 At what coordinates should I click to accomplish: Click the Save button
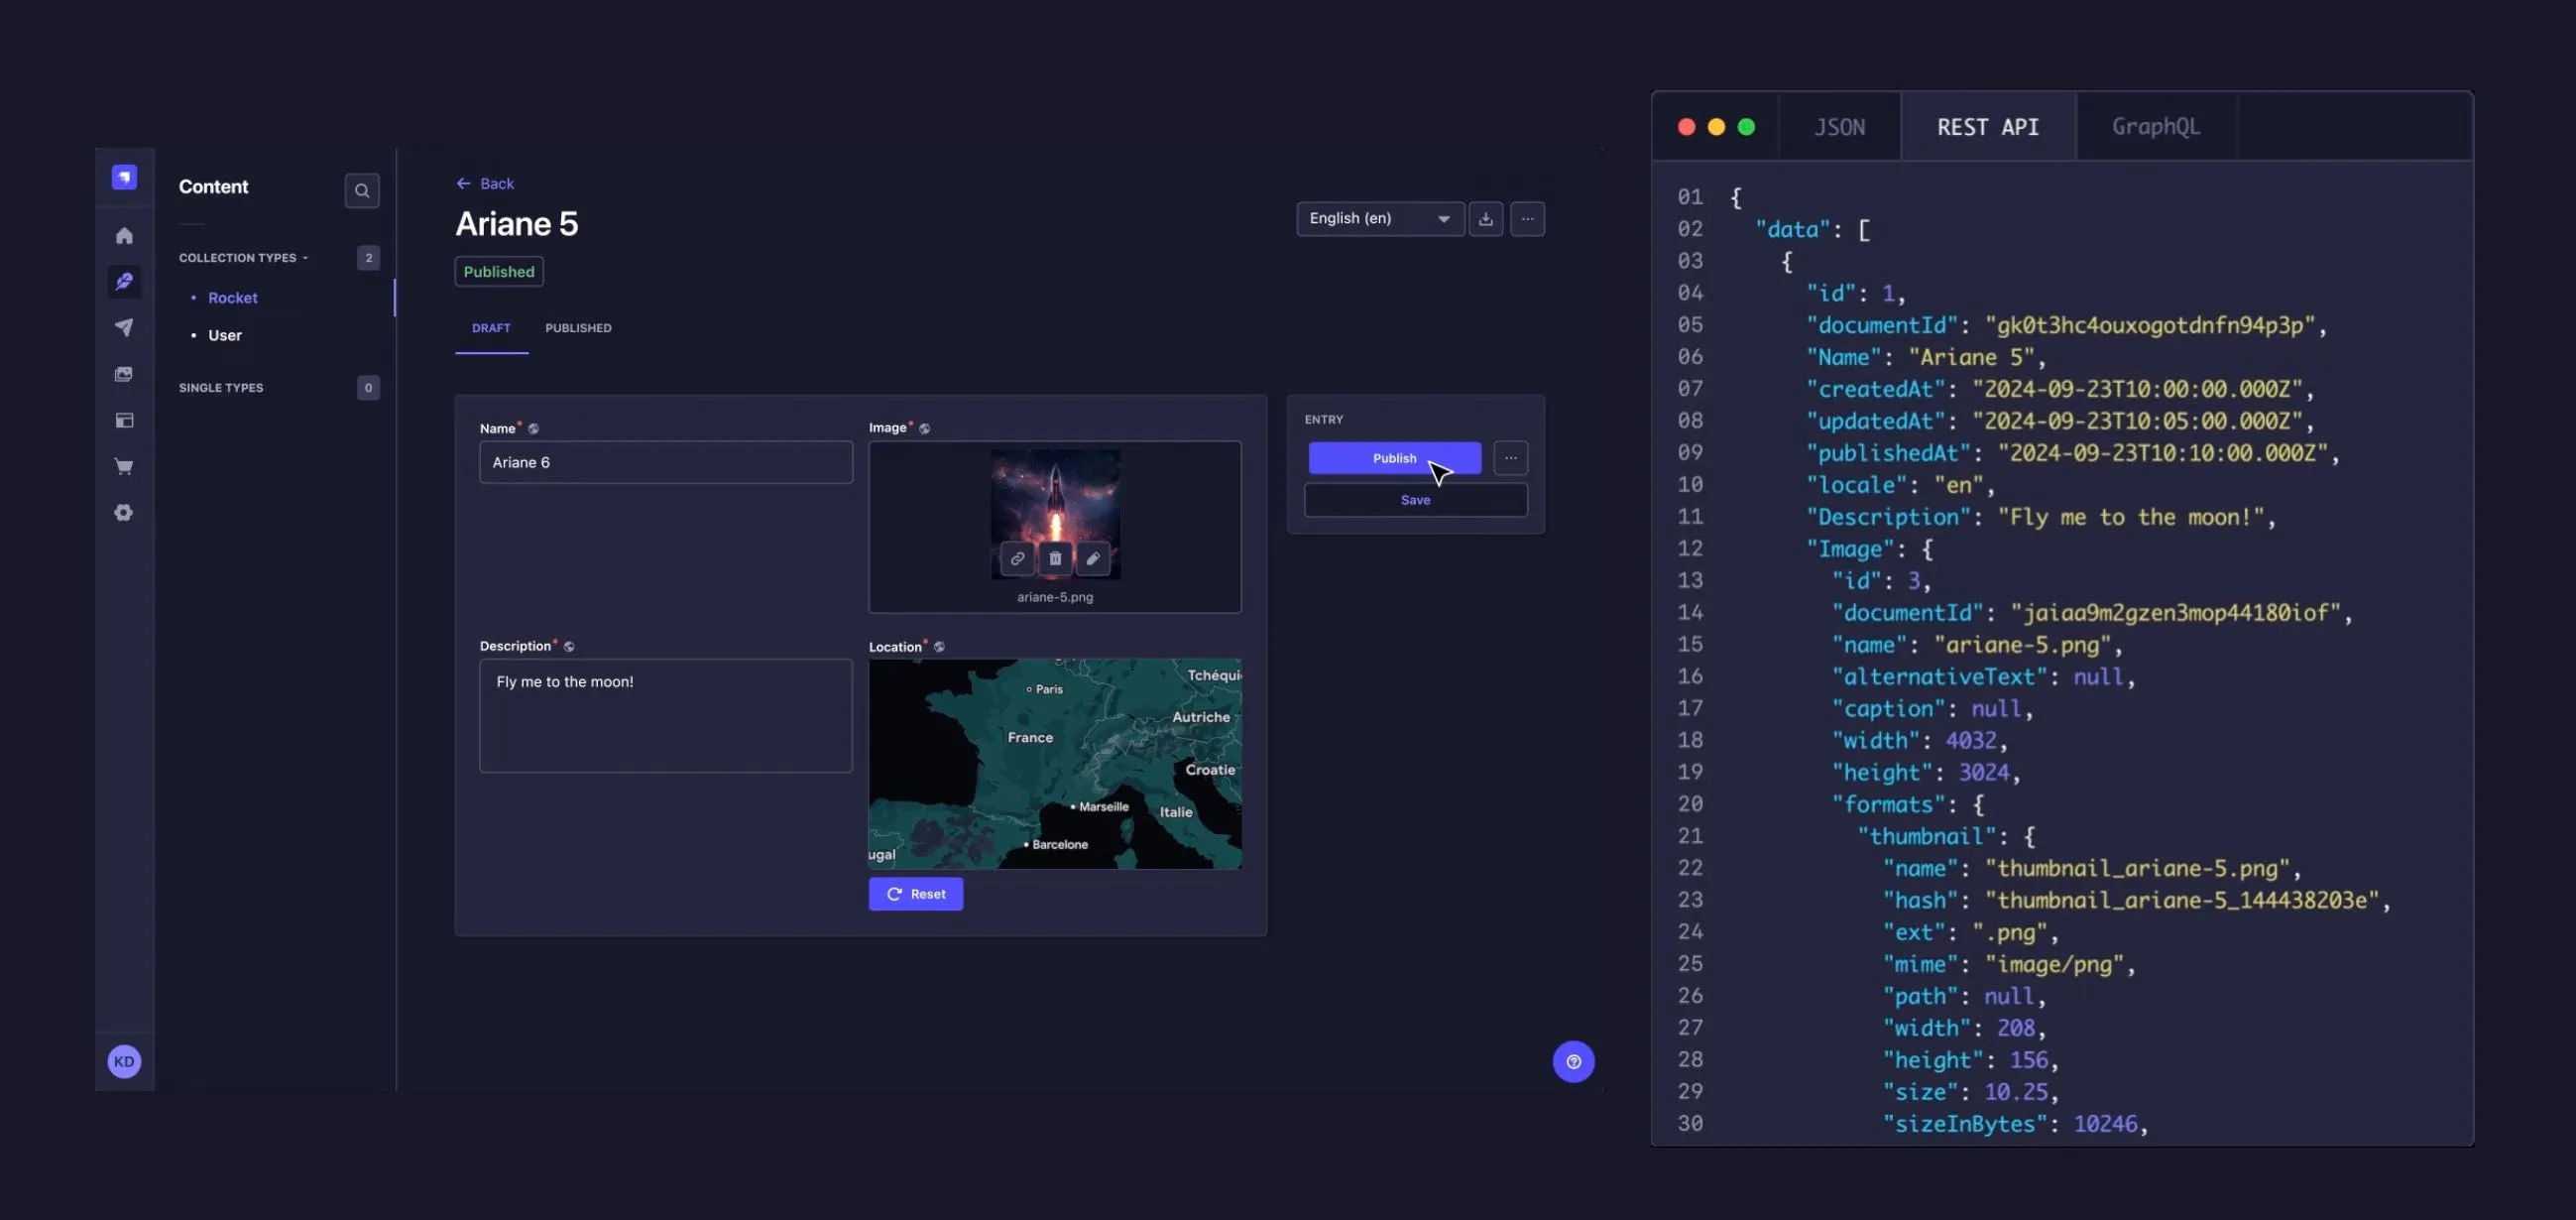(x=1415, y=500)
